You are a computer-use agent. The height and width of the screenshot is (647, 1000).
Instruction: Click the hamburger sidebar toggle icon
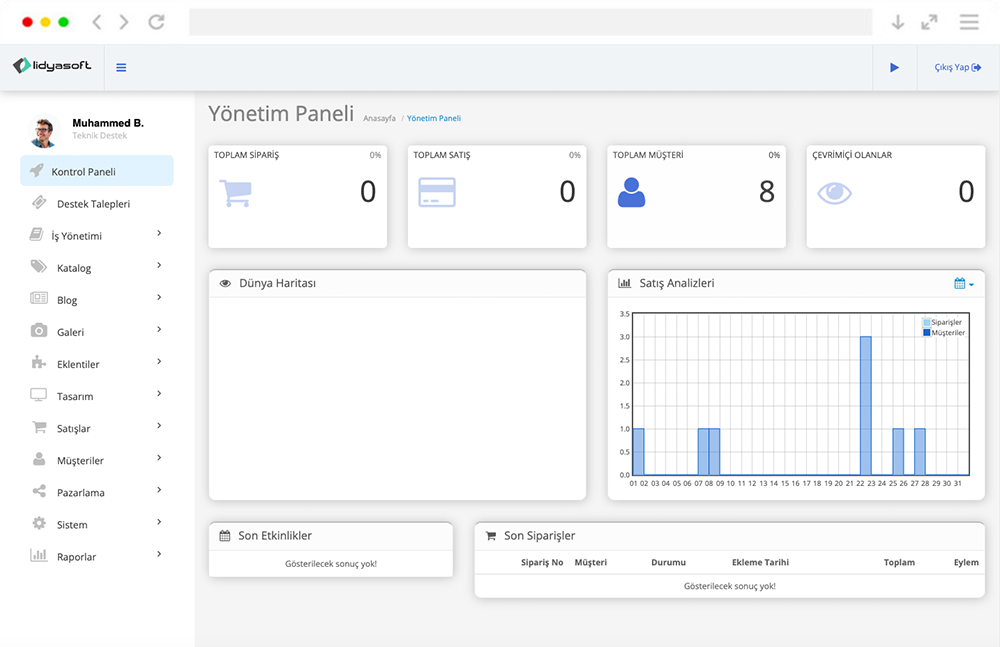pyautogui.click(x=121, y=68)
